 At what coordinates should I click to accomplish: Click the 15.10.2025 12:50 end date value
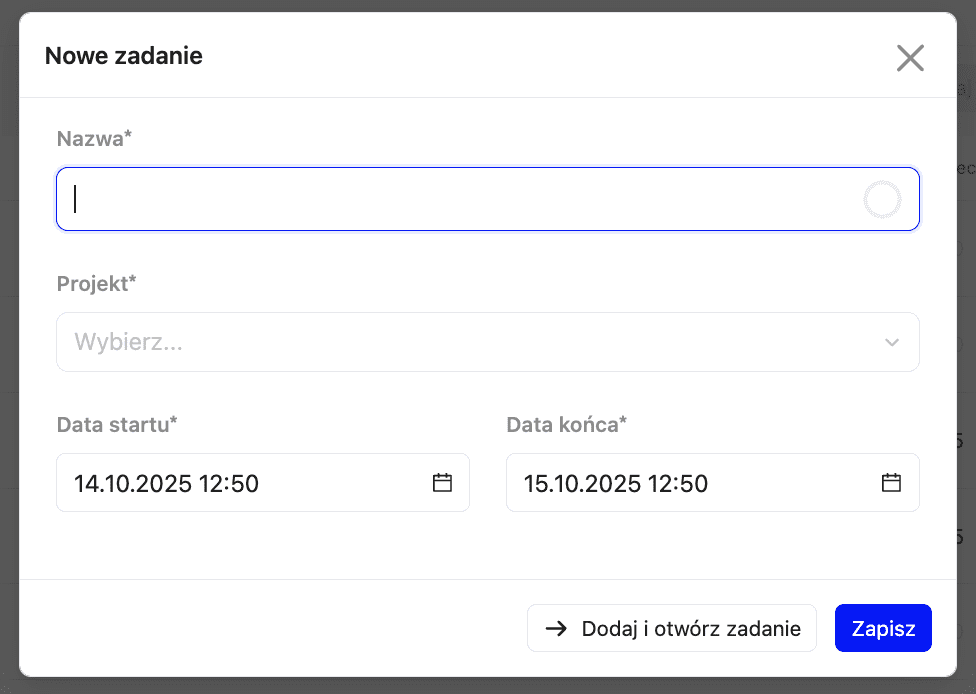pos(616,484)
